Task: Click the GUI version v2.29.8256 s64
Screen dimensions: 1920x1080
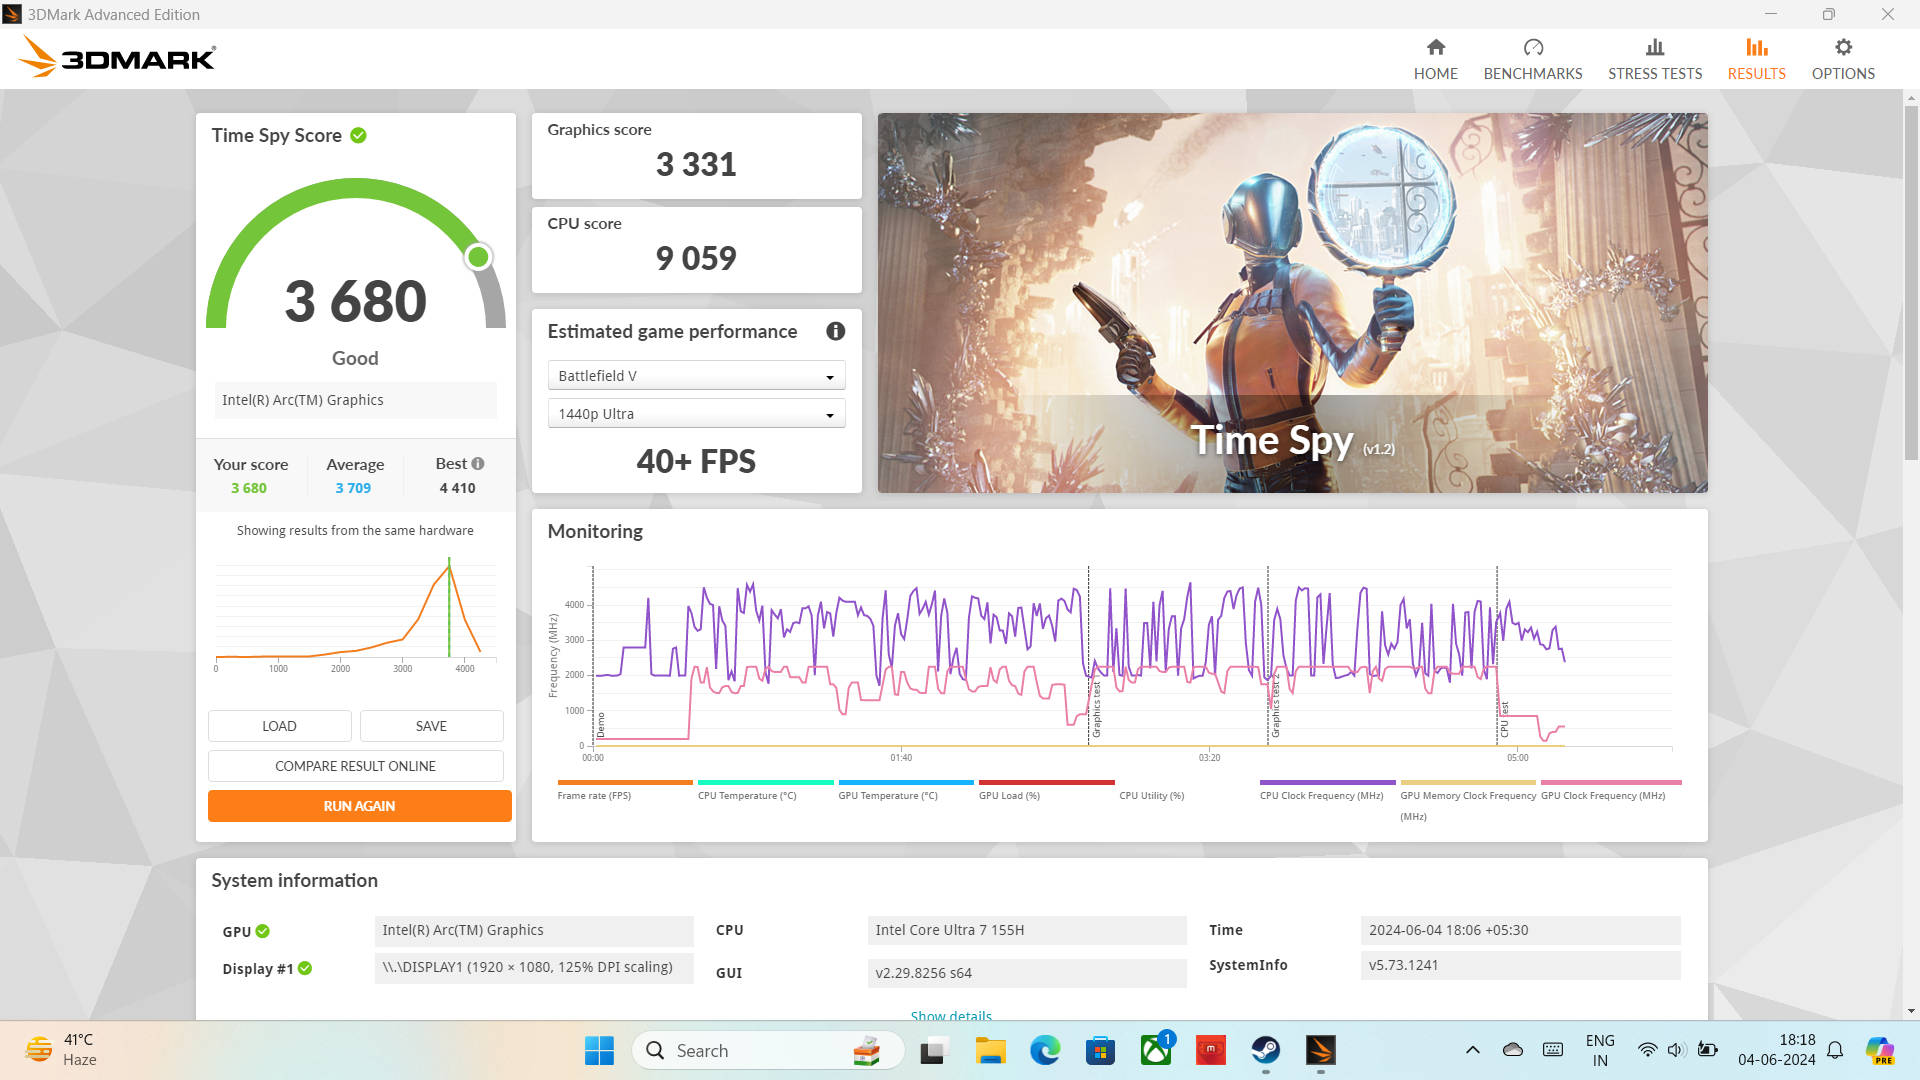Action: 1027,973
